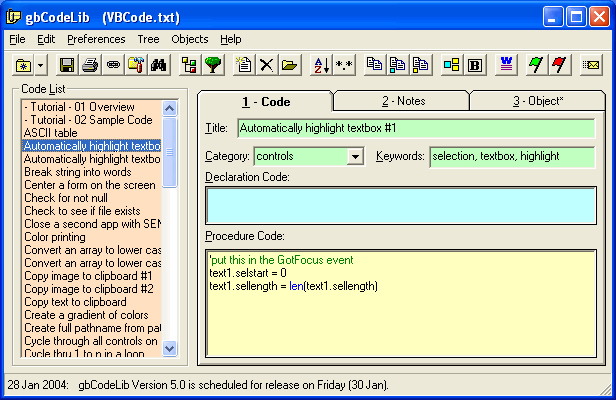Click the copy icon with yellow page
The height and width of the screenshot is (400, 616).
421,65
